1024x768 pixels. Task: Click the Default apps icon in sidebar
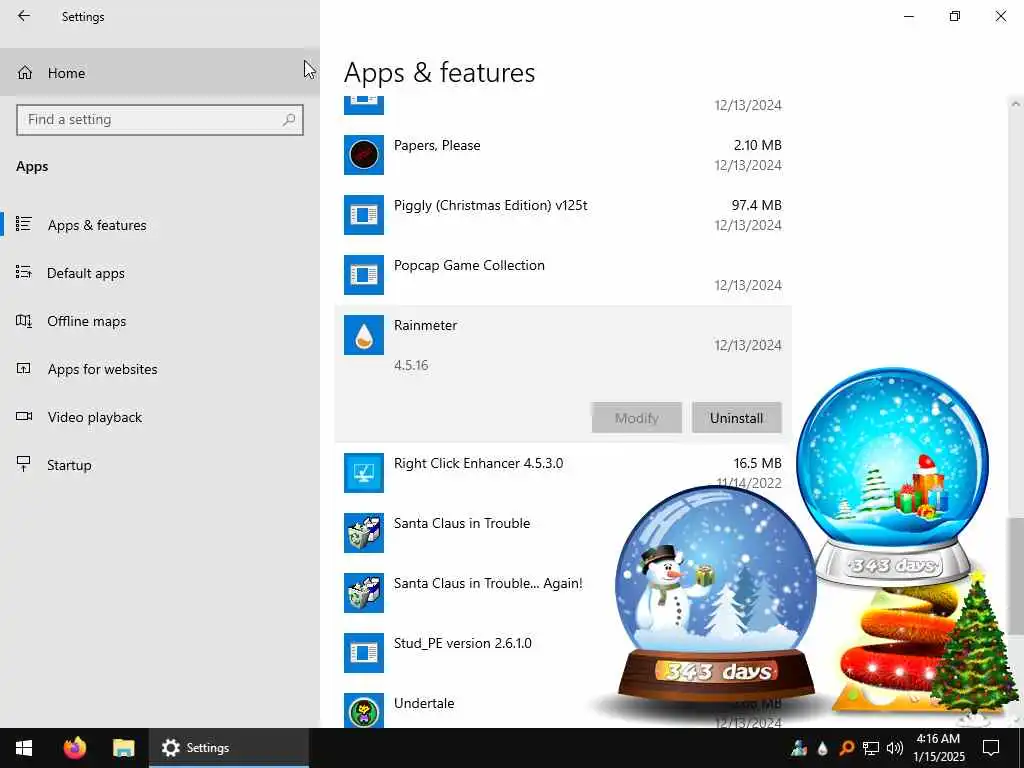pos(24,272)
